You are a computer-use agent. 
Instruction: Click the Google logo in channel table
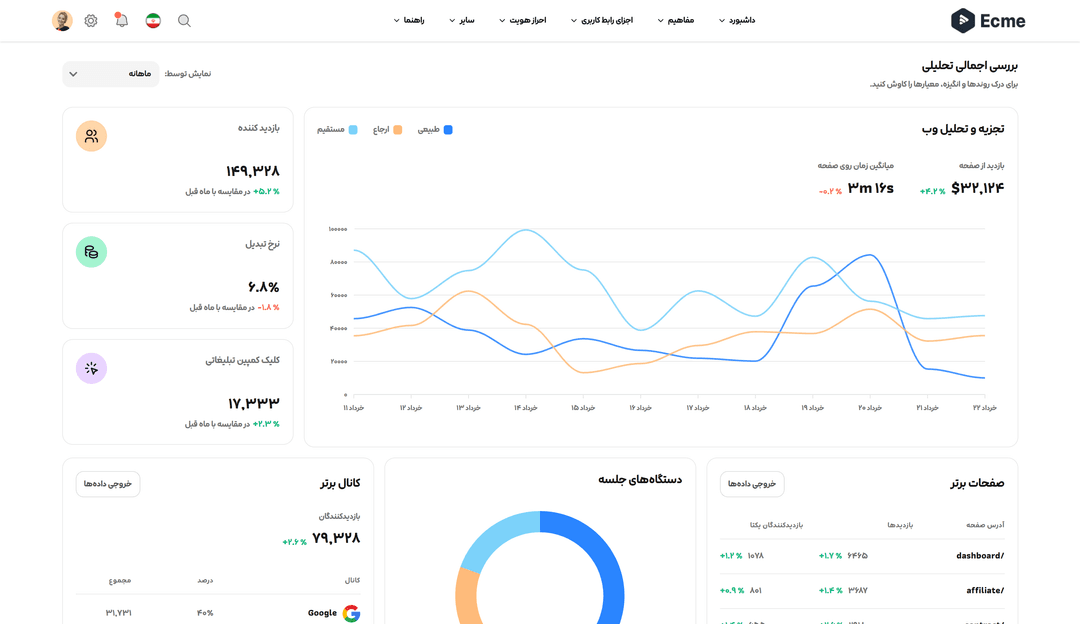(351, 613)
